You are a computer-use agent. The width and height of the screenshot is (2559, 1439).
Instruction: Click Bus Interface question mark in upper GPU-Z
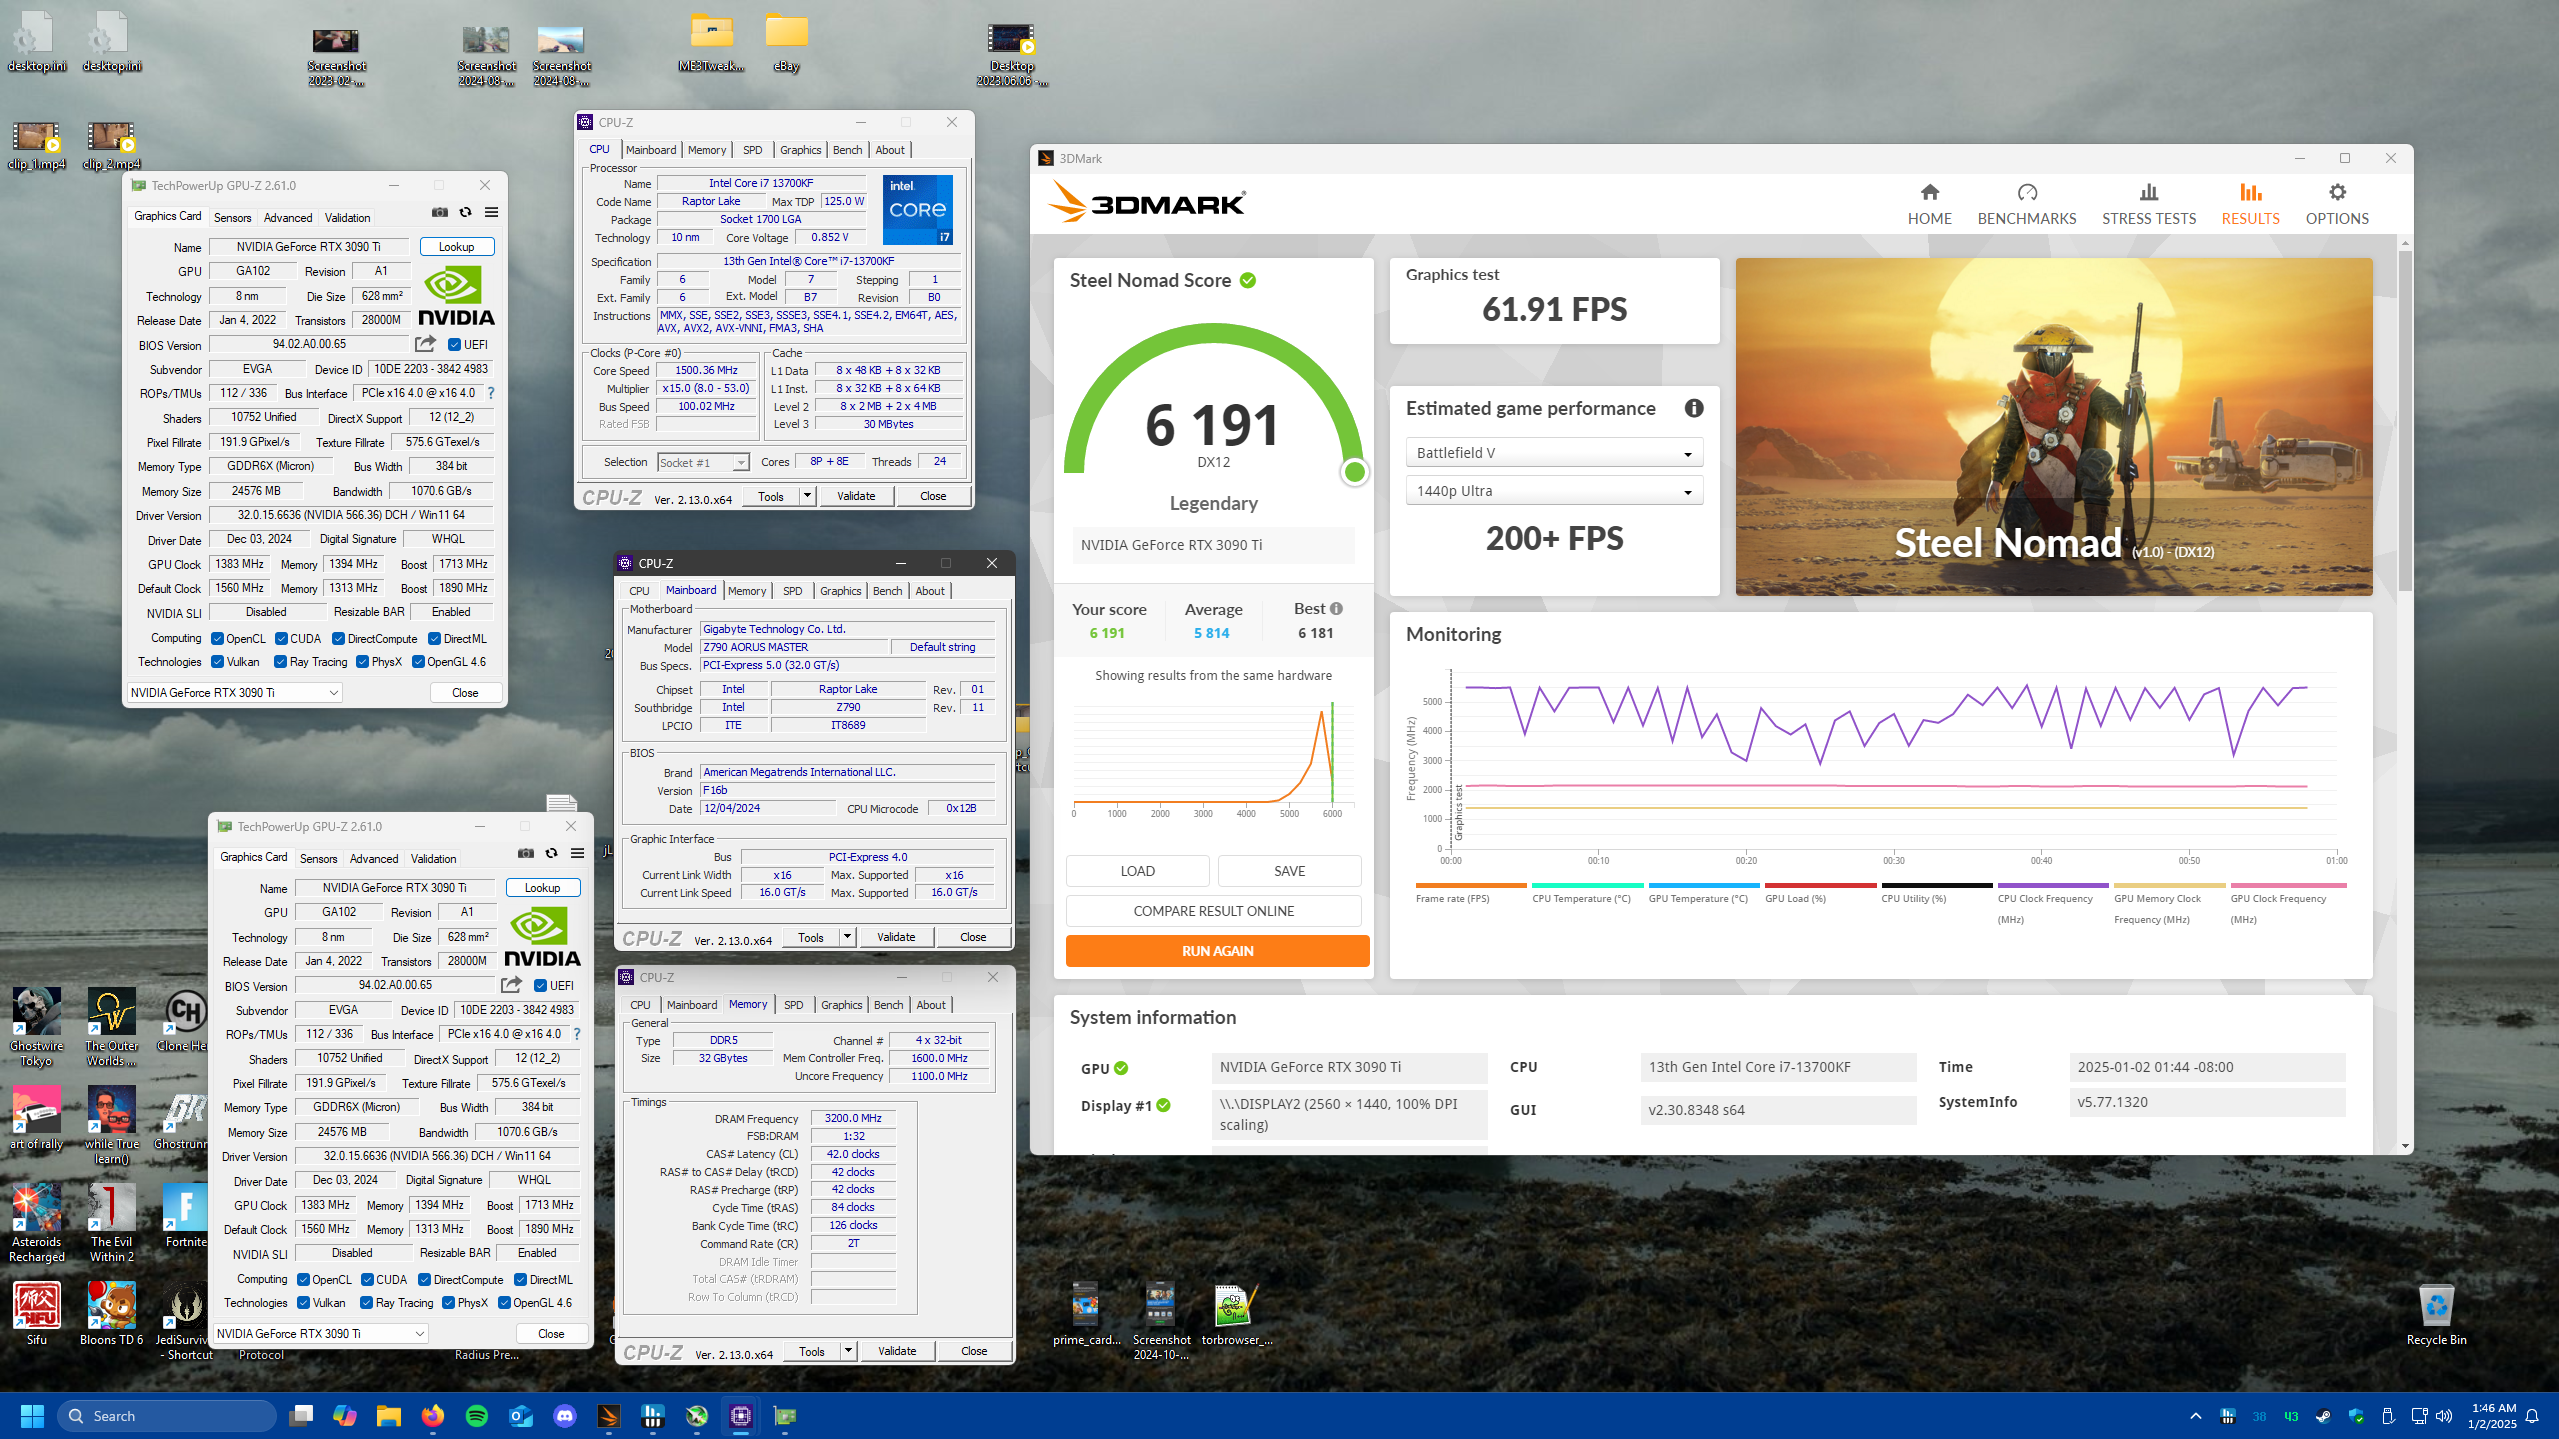491,393
